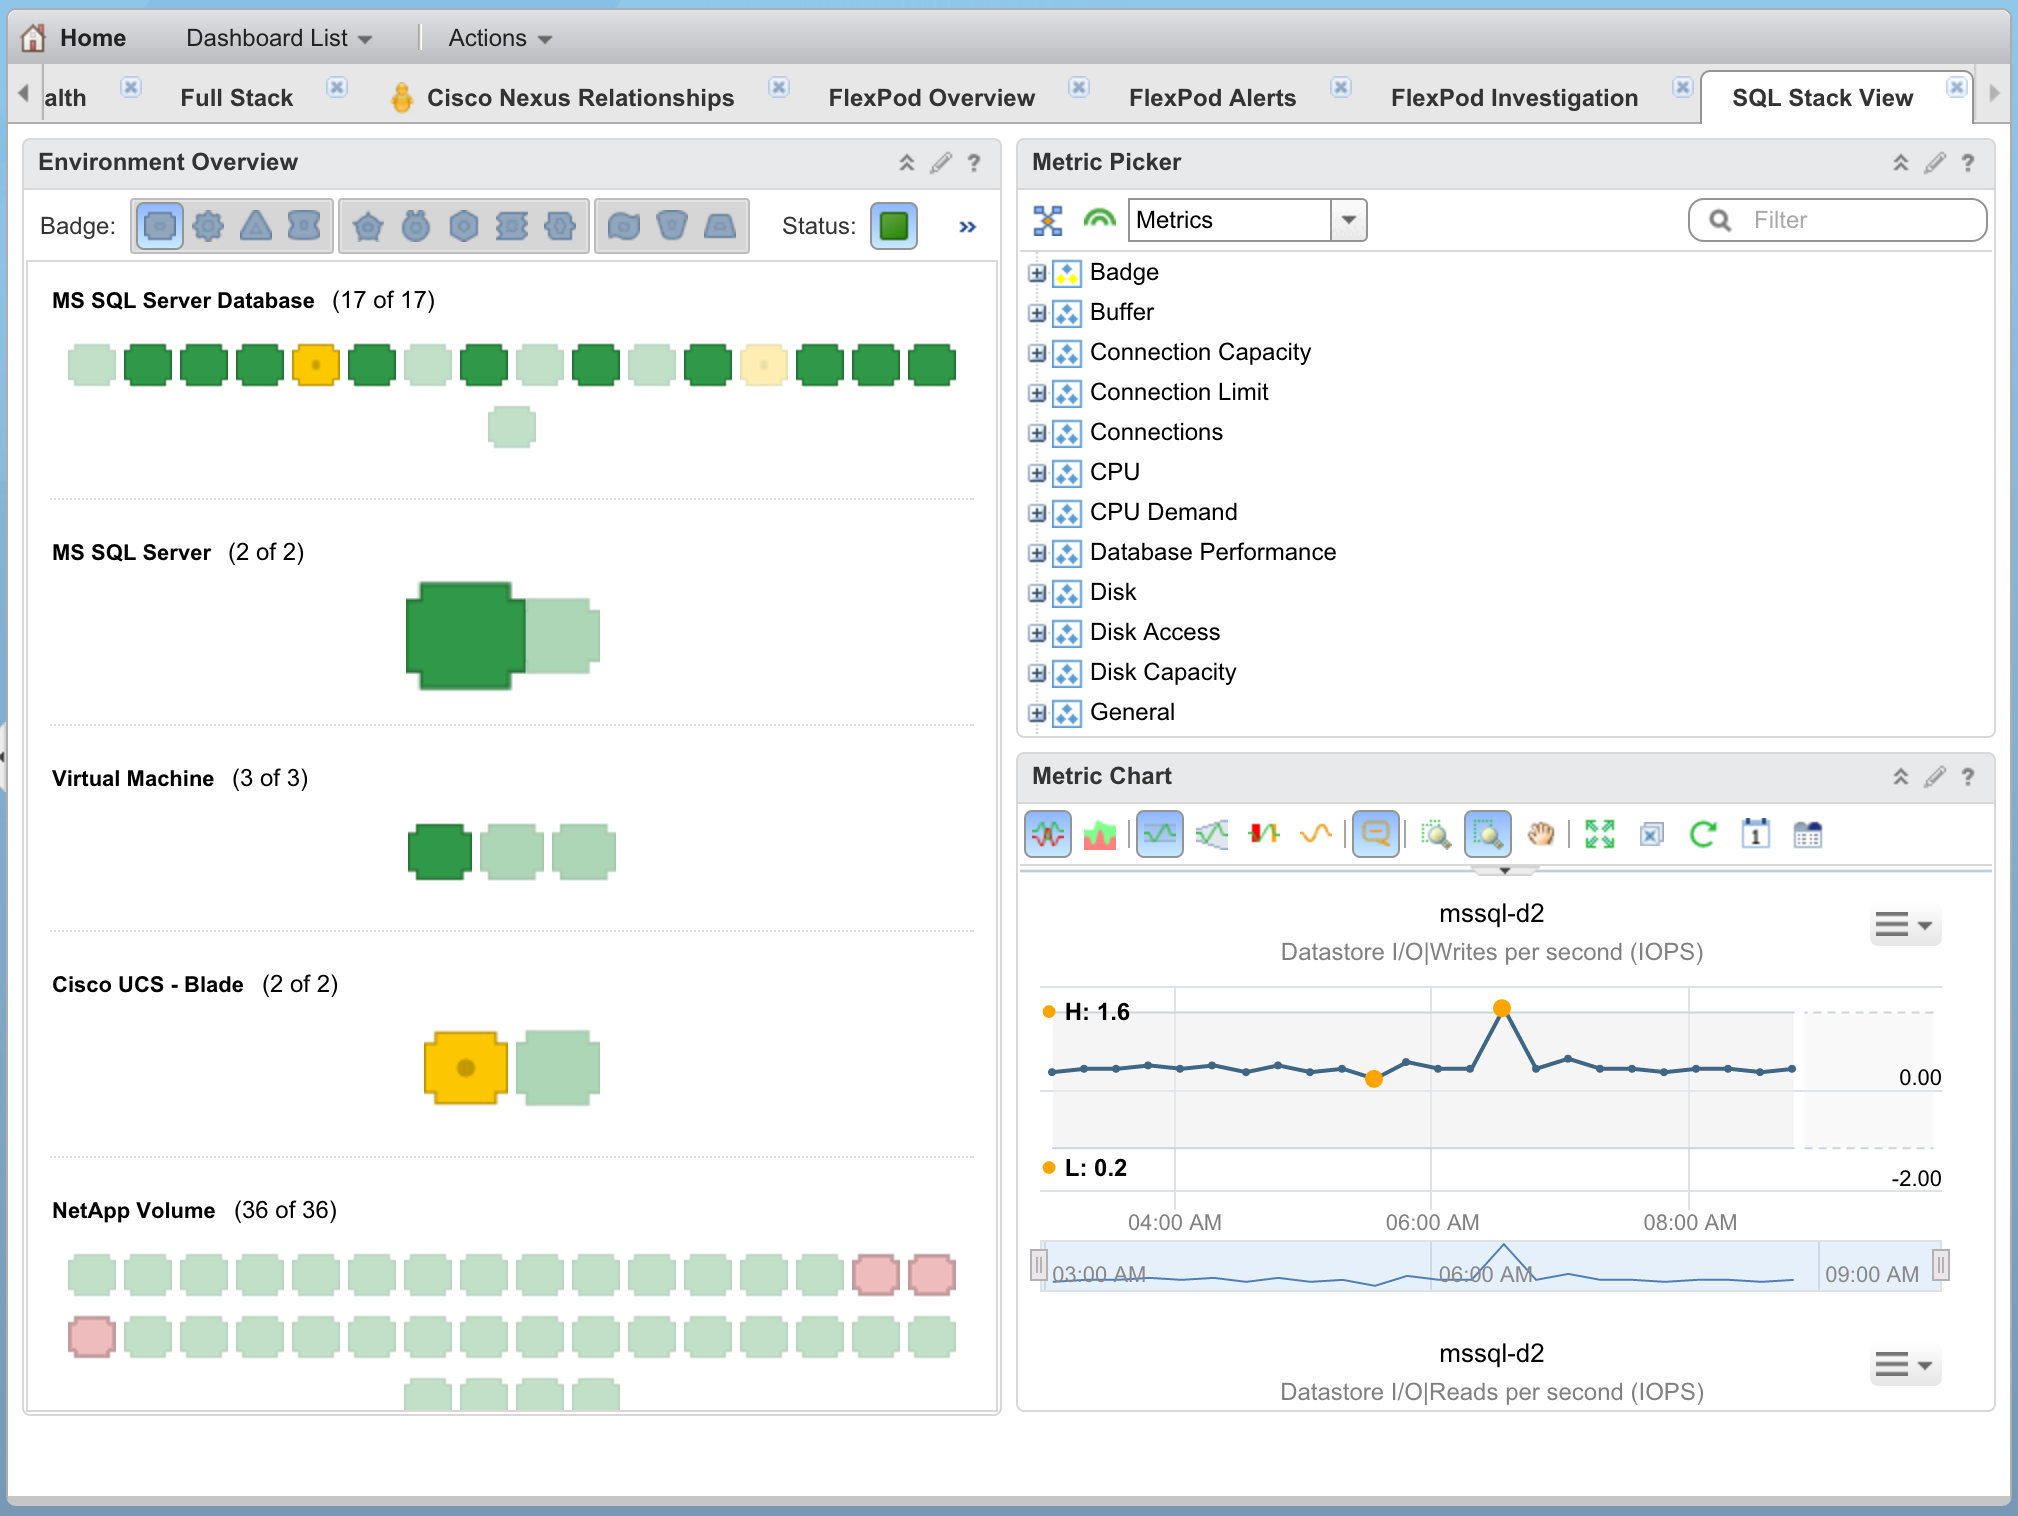Select the Health badge icon
Viewport: 2018px width, 1516px height.
[159, 226]
